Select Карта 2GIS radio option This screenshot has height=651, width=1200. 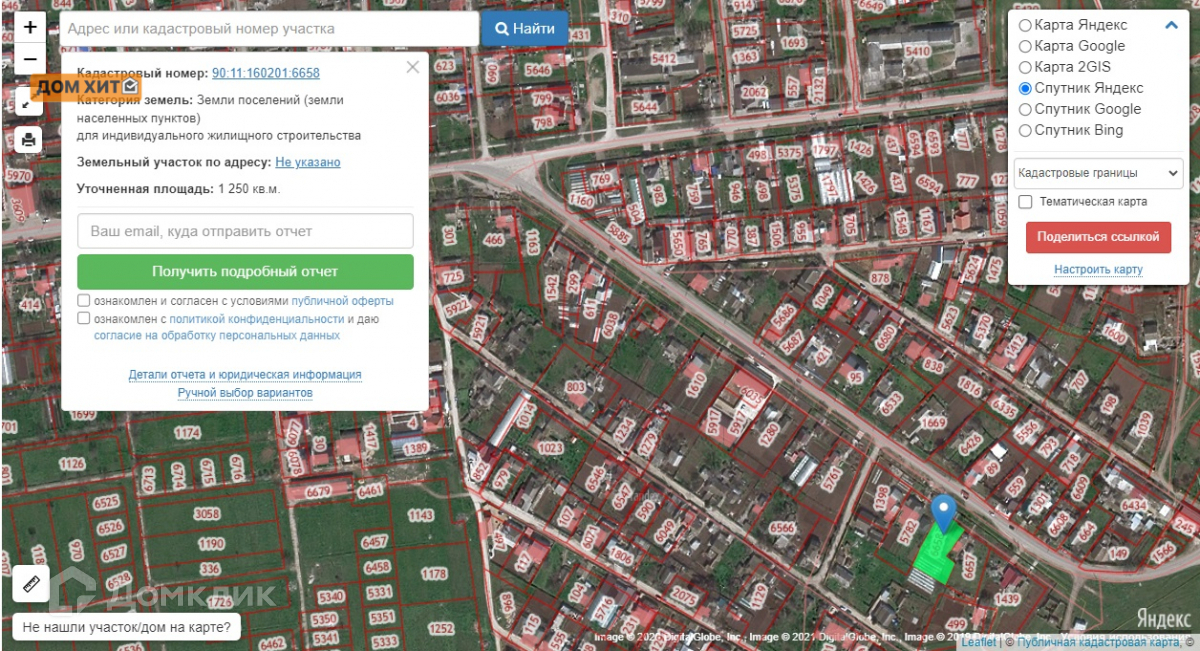tap(1025, 67)
